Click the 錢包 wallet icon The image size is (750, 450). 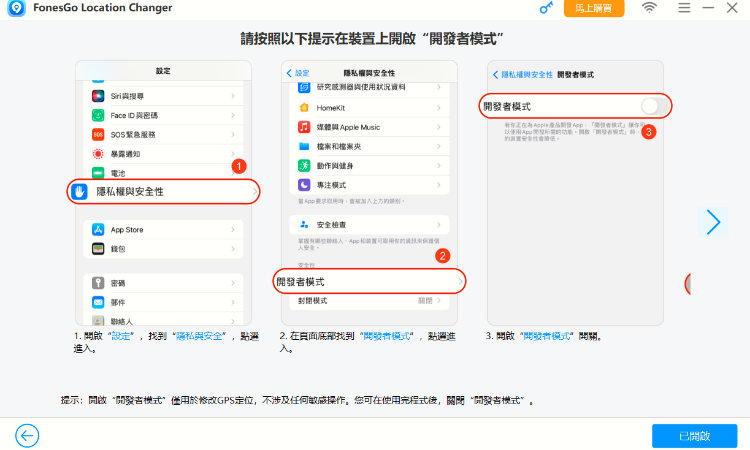click(98, 249)
